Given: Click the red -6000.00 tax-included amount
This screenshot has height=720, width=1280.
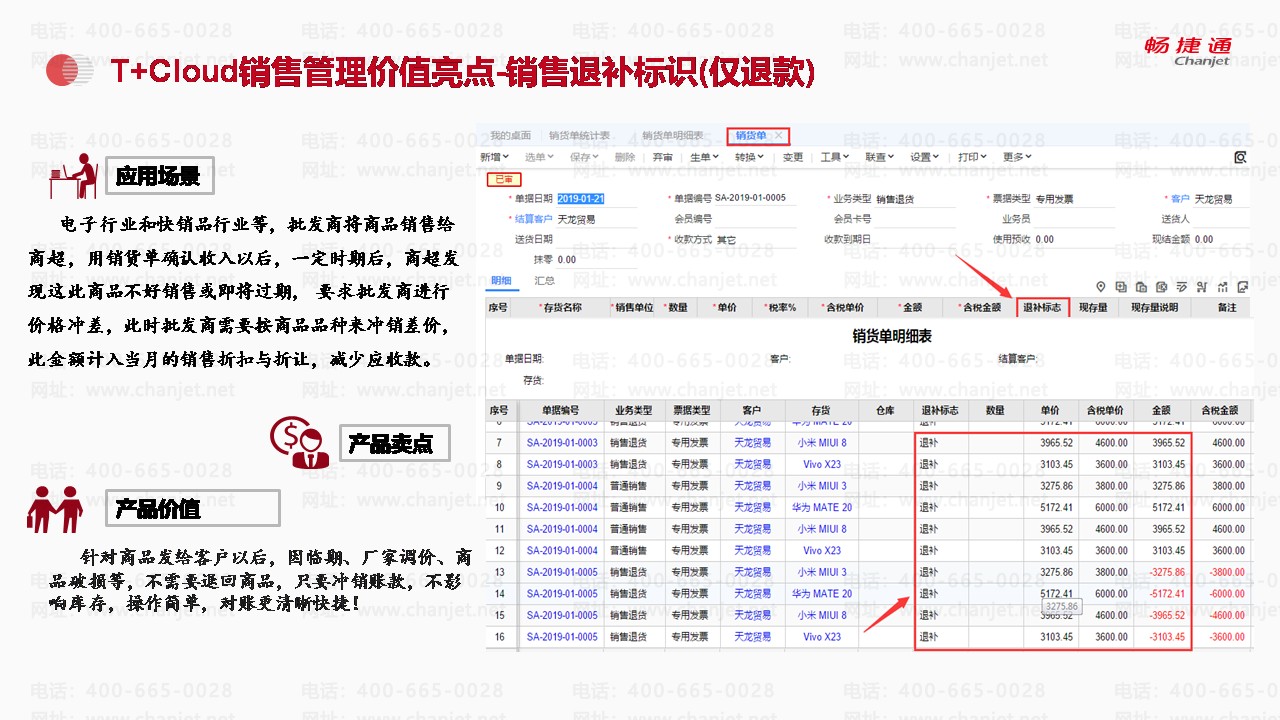Looking at the screenshot, I should [1227, 594].
